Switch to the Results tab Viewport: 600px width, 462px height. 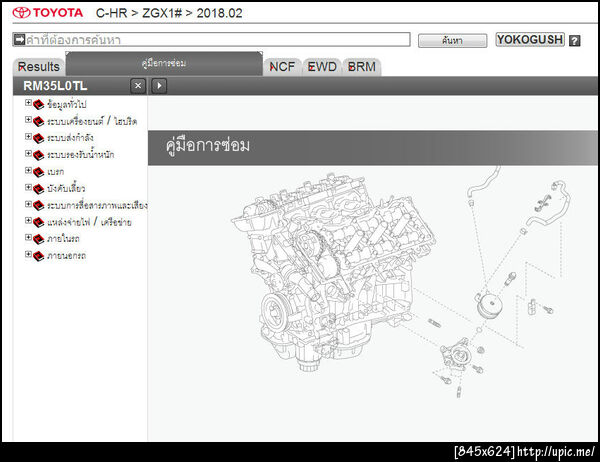point(39,67)
